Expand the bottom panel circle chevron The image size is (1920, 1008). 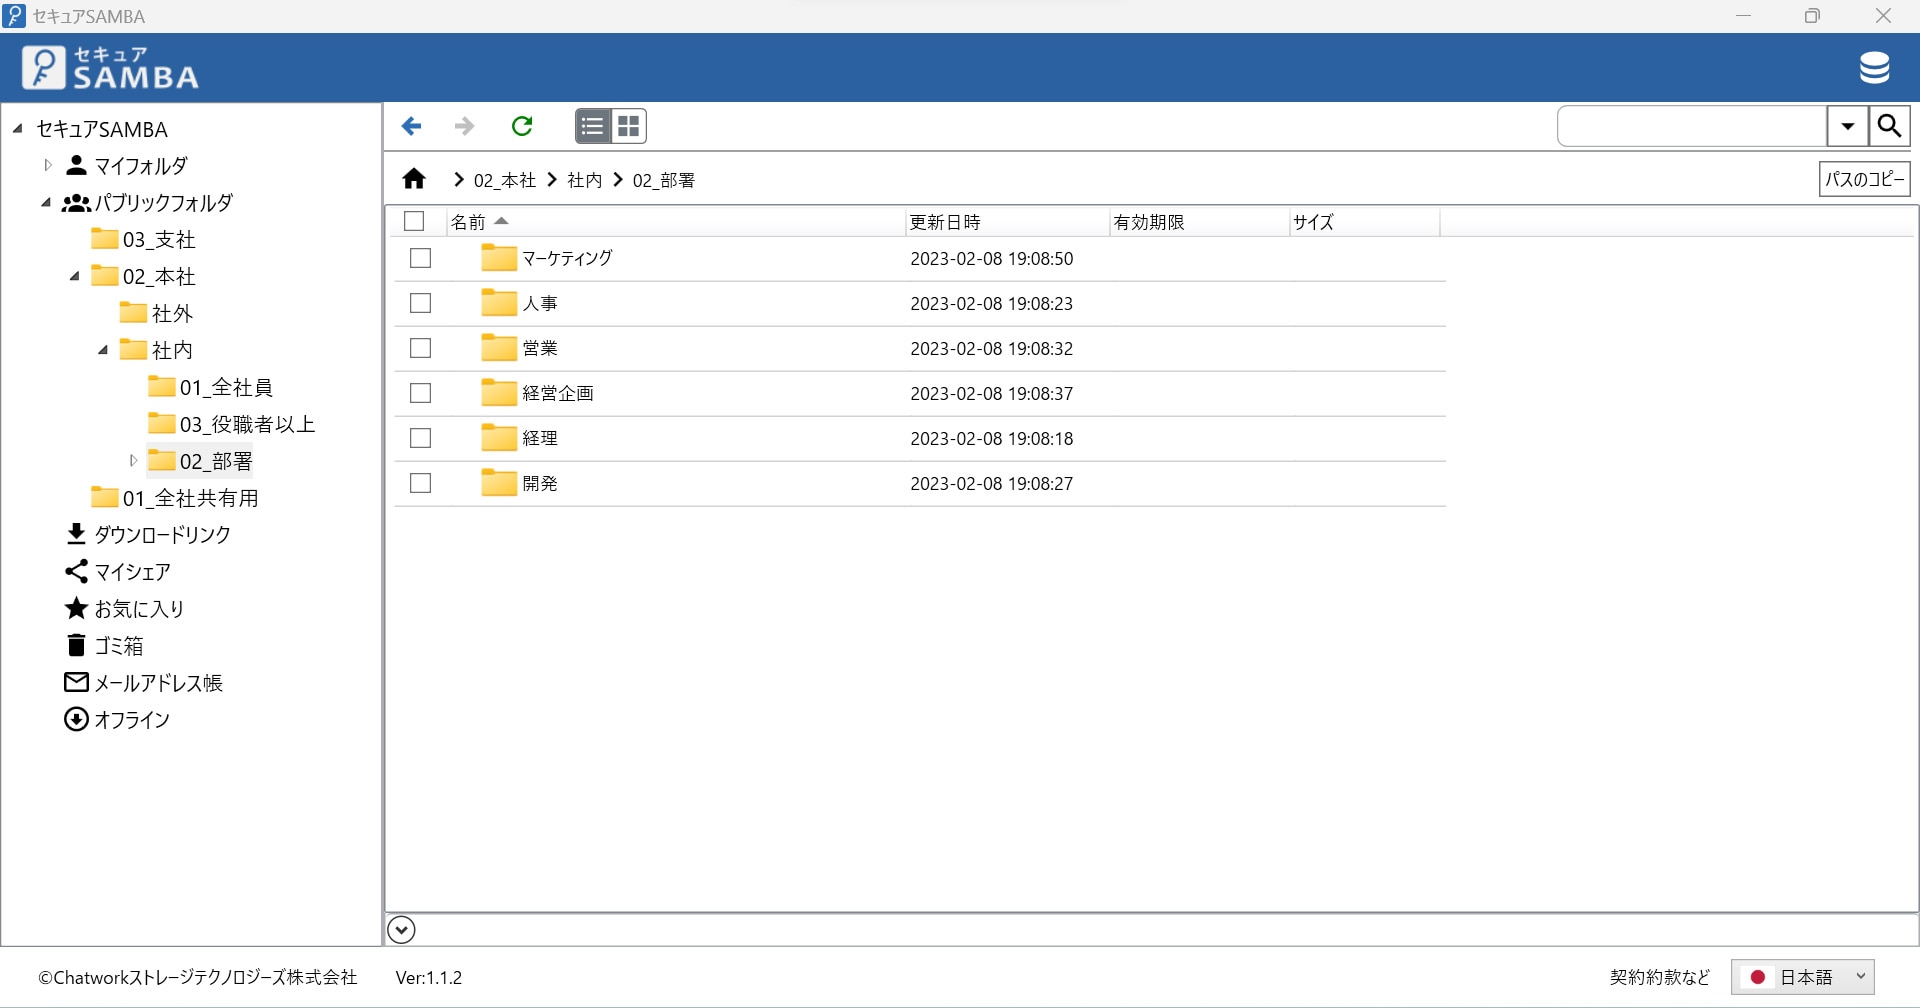click(401, 930)
